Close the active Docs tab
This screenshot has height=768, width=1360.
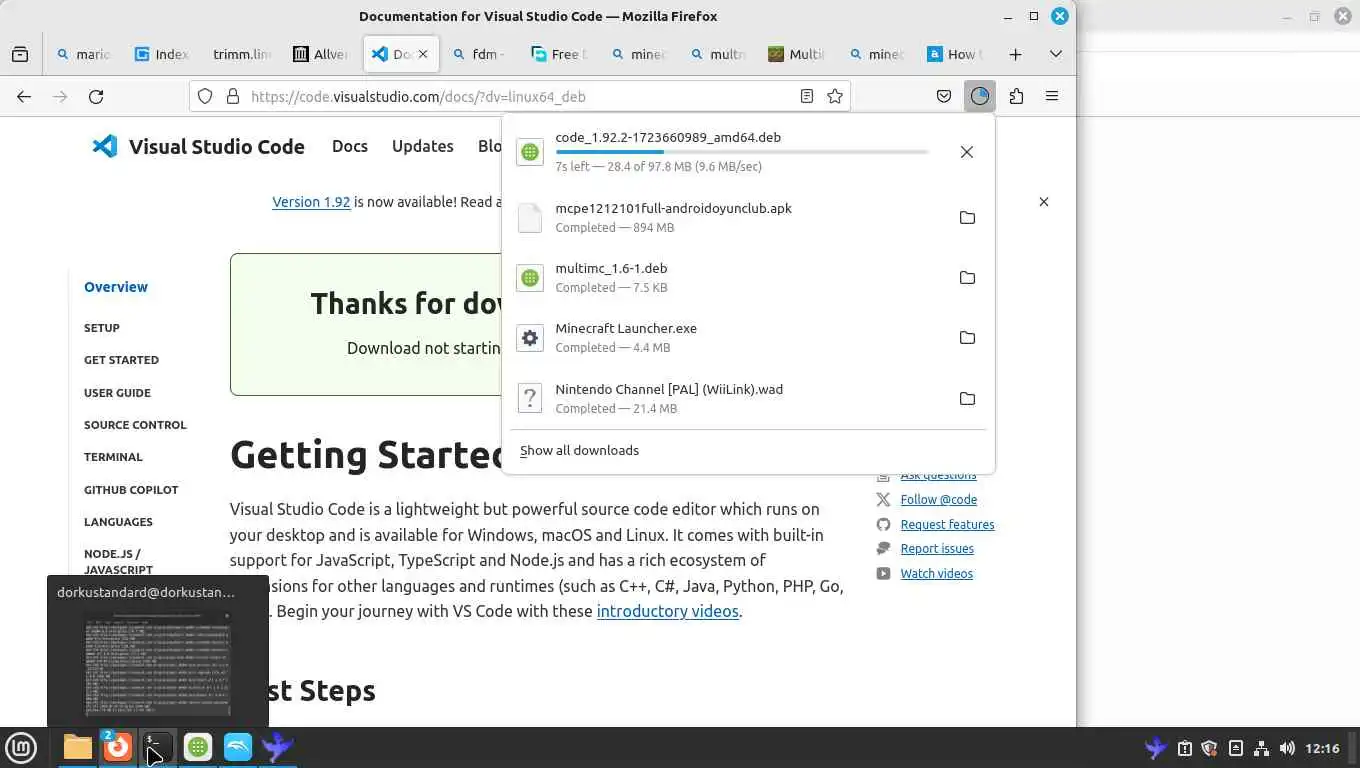[423, 54]
